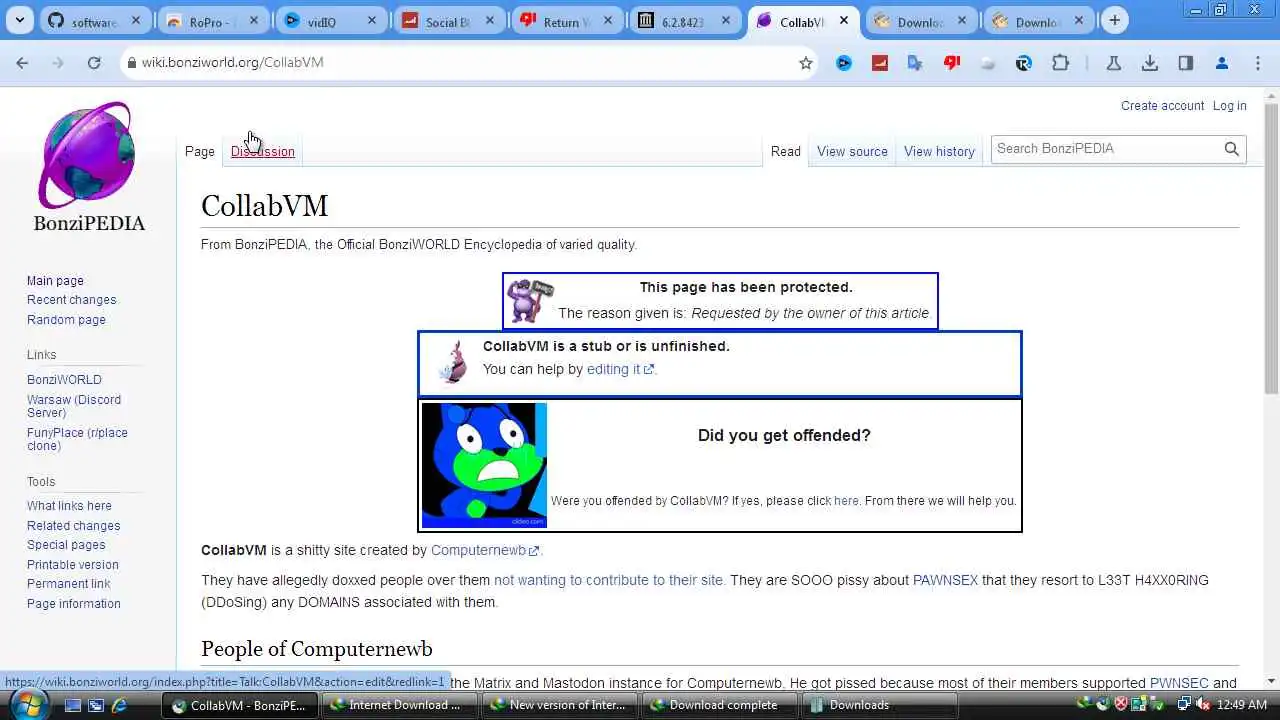This screenshot has width=1280, height=720.
Task: Open the Google Translate extension icon
Action: [x=915, y=63]
